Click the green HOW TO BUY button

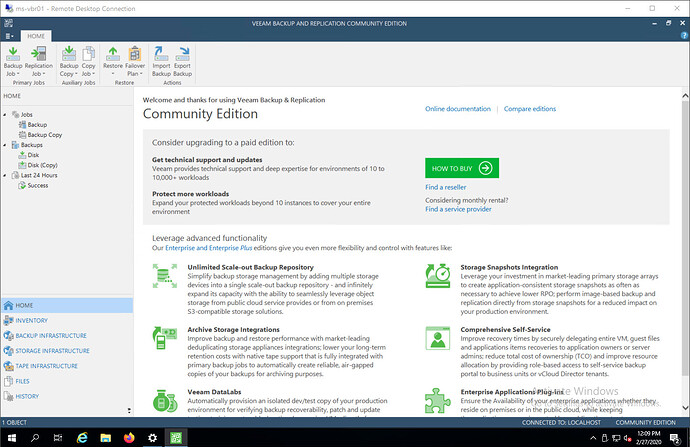click(x=461, y=168)
